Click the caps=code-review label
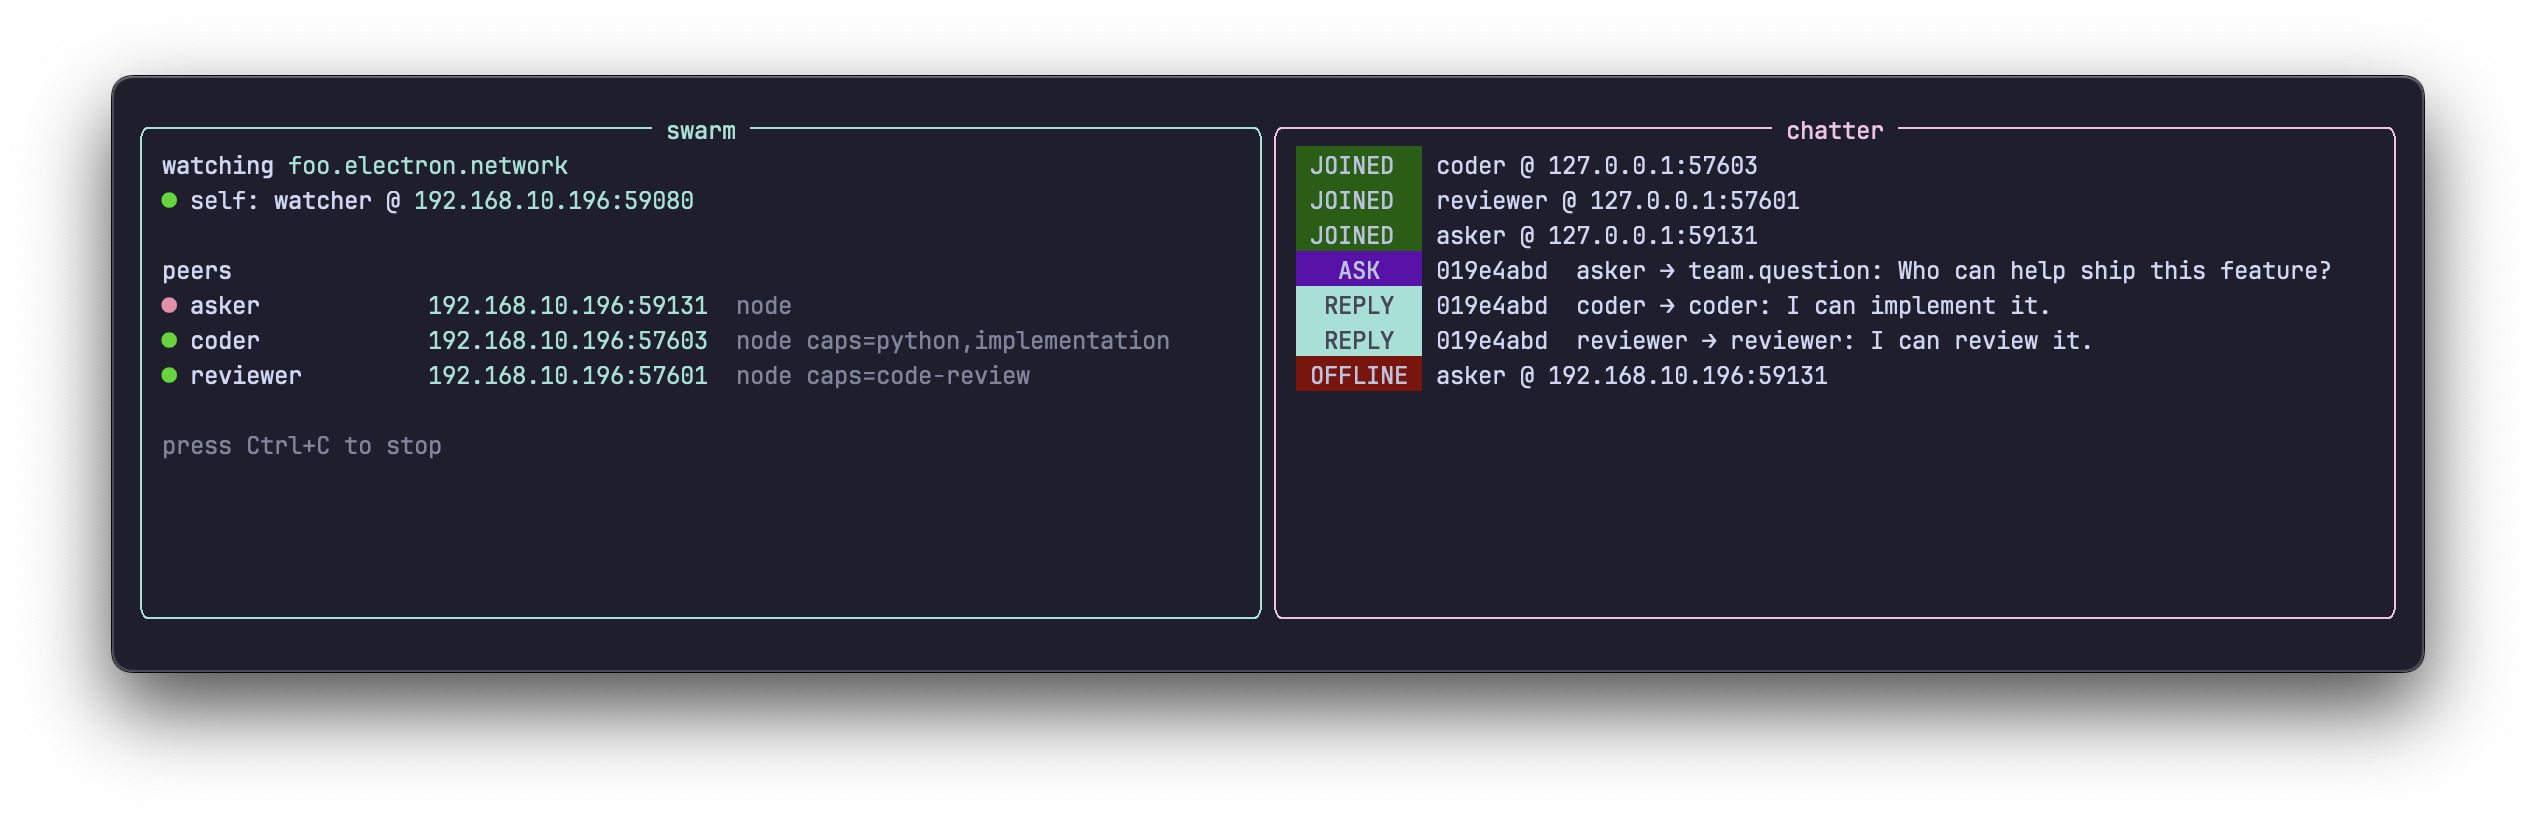 coord(918,376)
